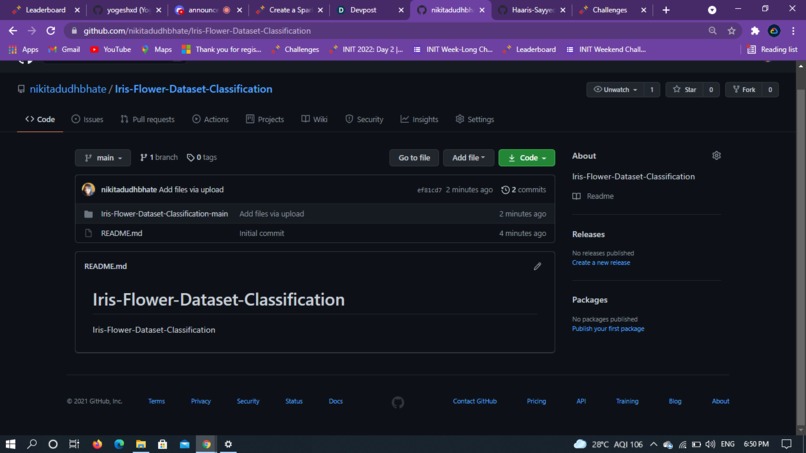Open Settings gear on the taskbar
This screenshot has width=806, height=453.
228,444
